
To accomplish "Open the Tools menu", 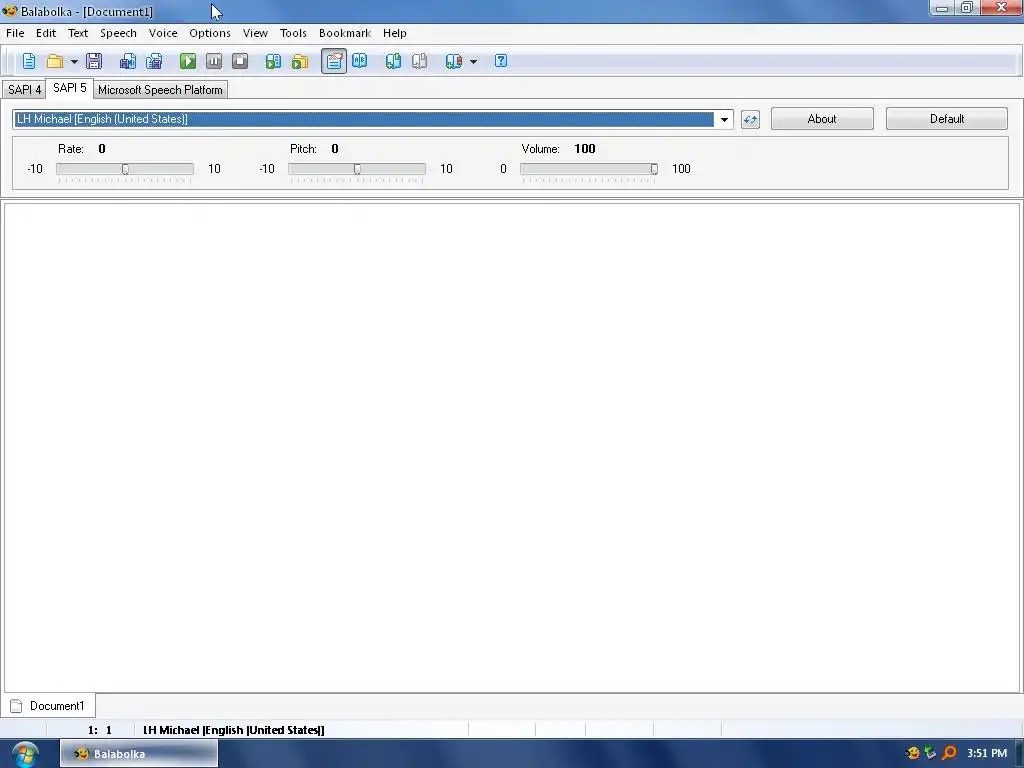I will [293, 33].
